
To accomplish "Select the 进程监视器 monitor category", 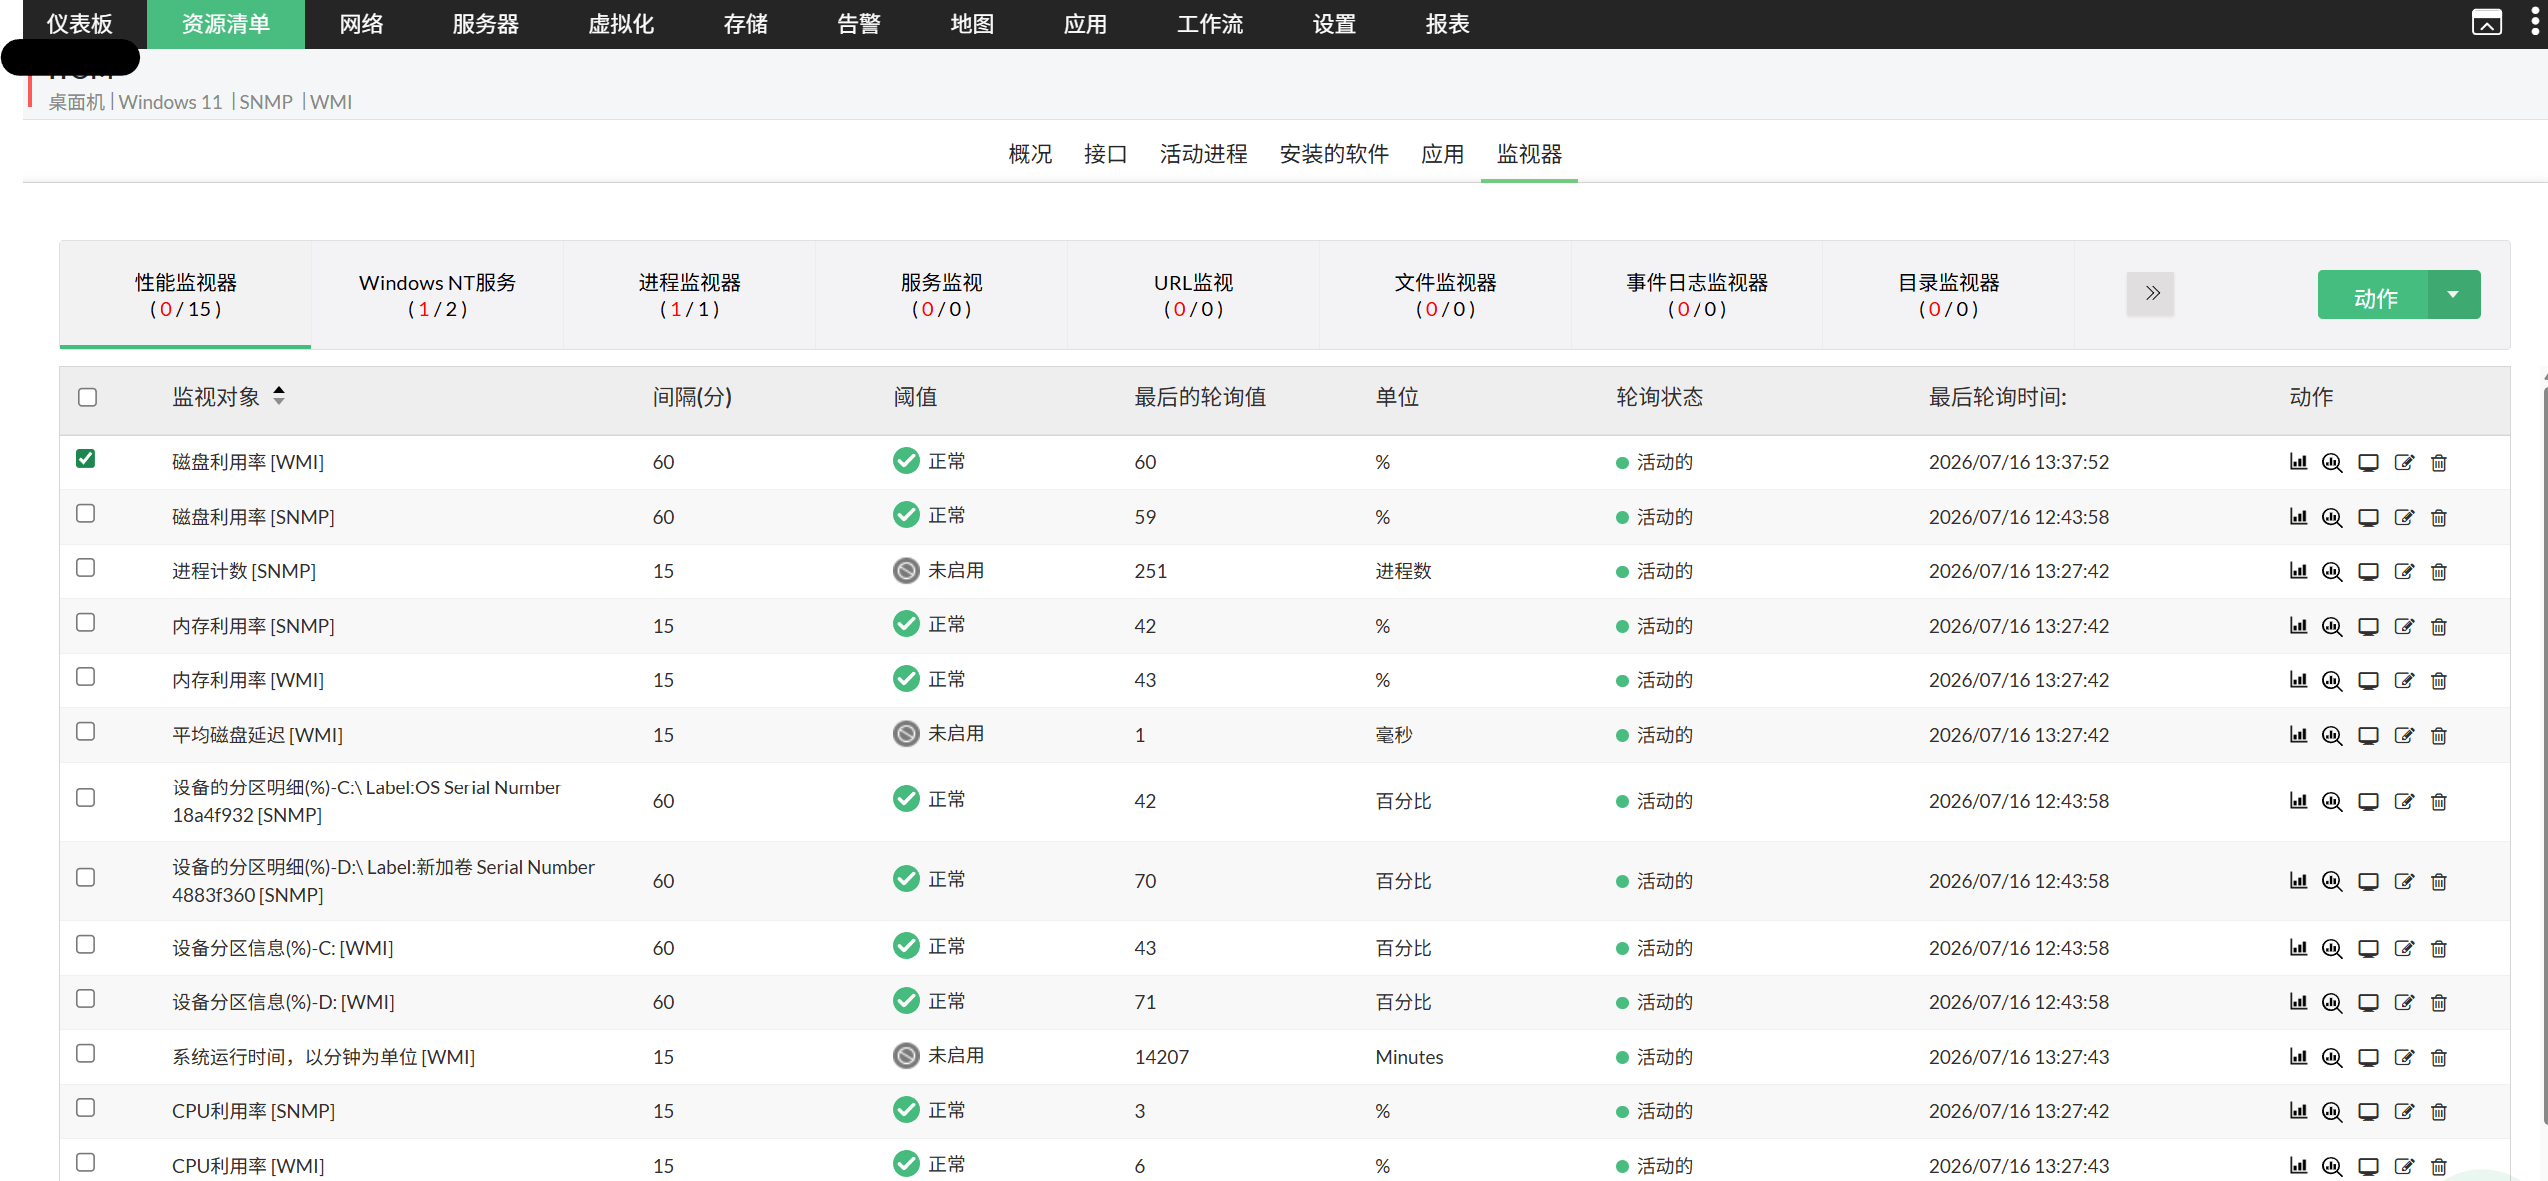I will 689,295.
